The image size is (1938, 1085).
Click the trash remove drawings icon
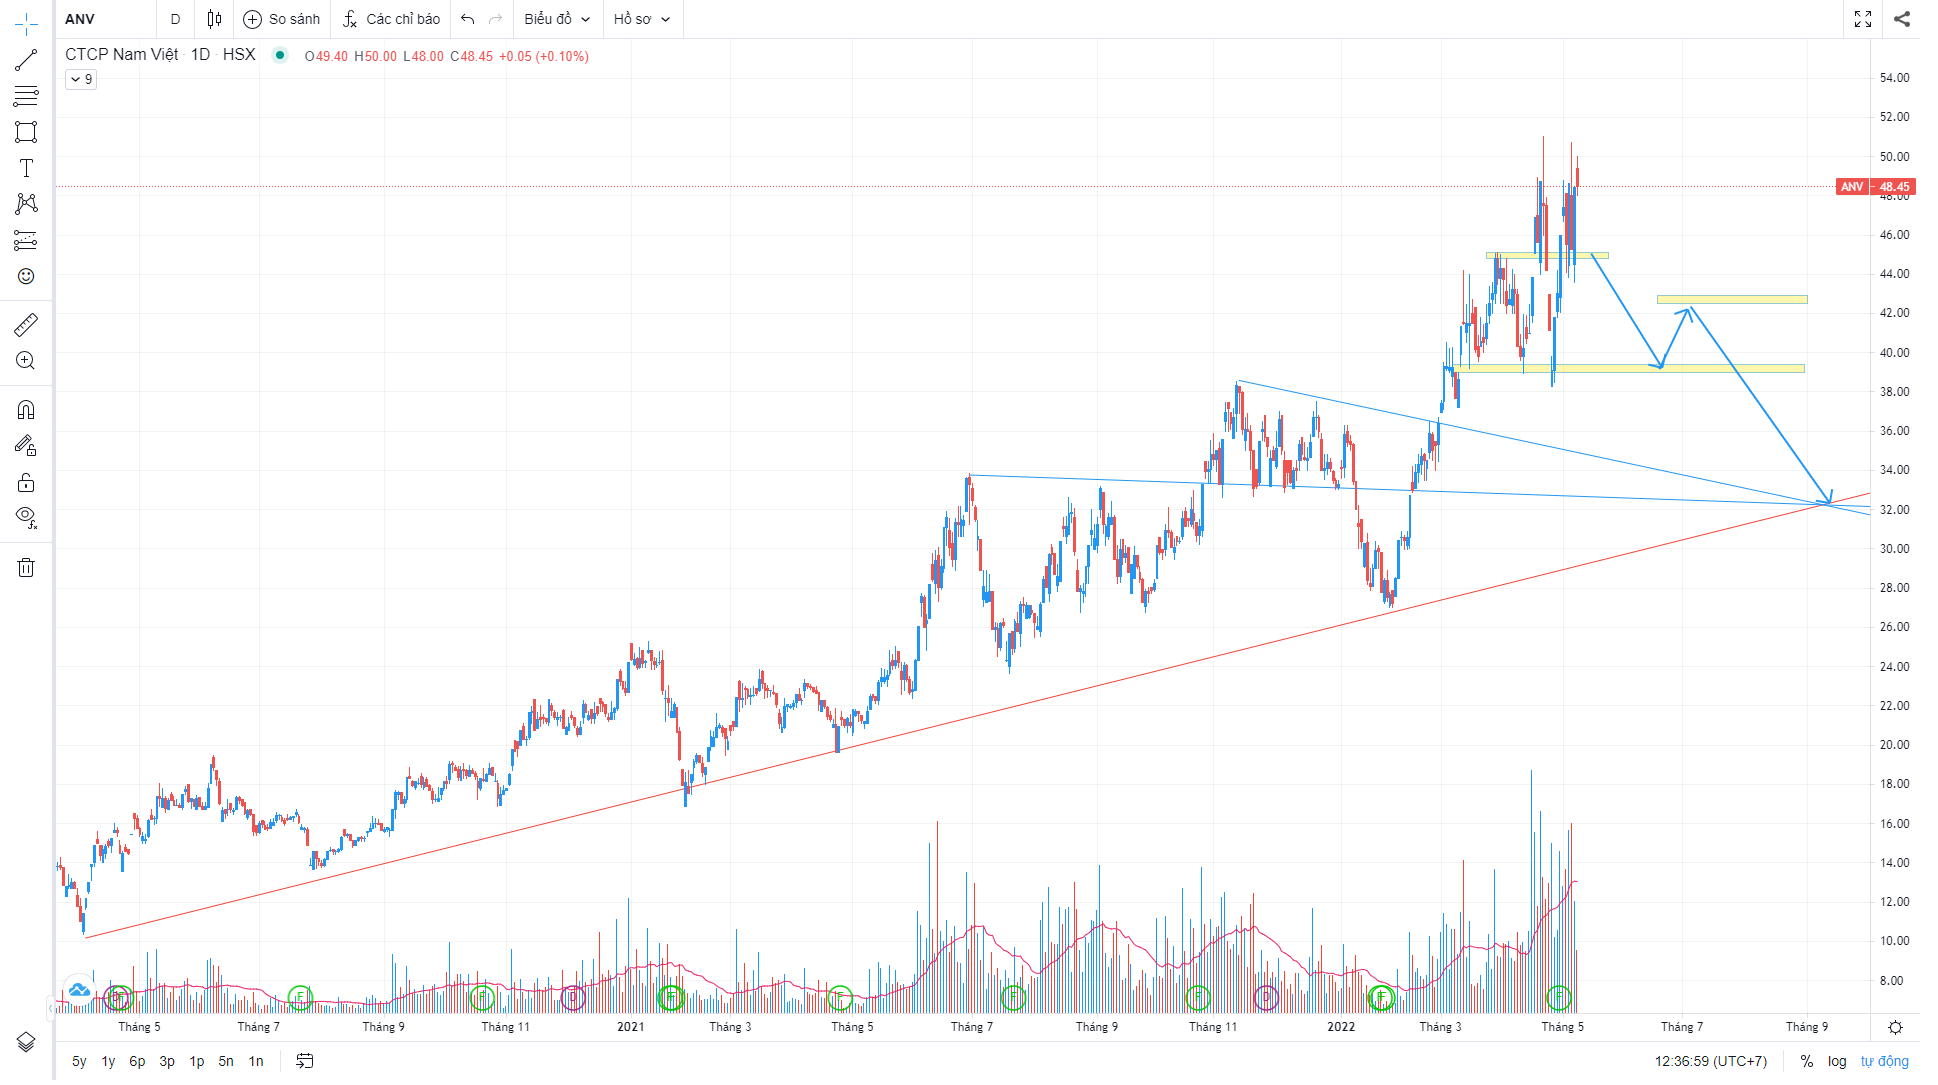pyautogui.click(x=26, y=568)
